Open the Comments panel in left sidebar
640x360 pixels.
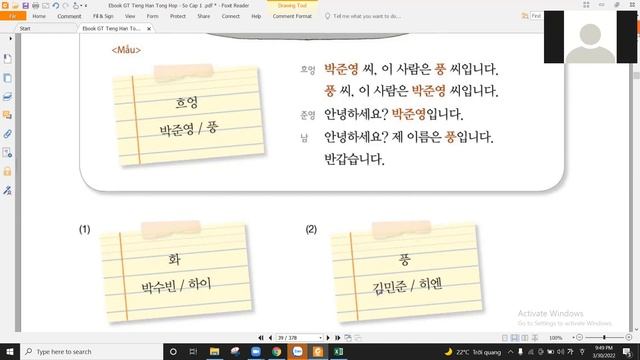7,115
